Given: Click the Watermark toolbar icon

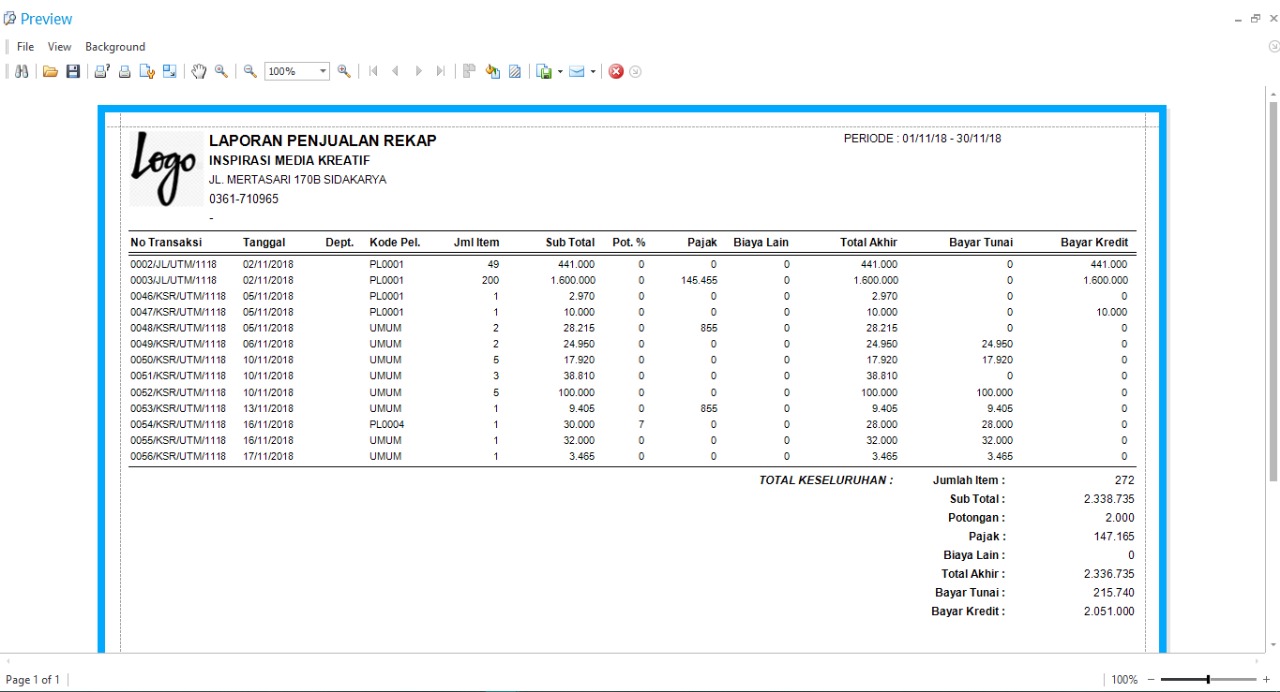Looking at the screenshot, I should click(x=515, y=72).
